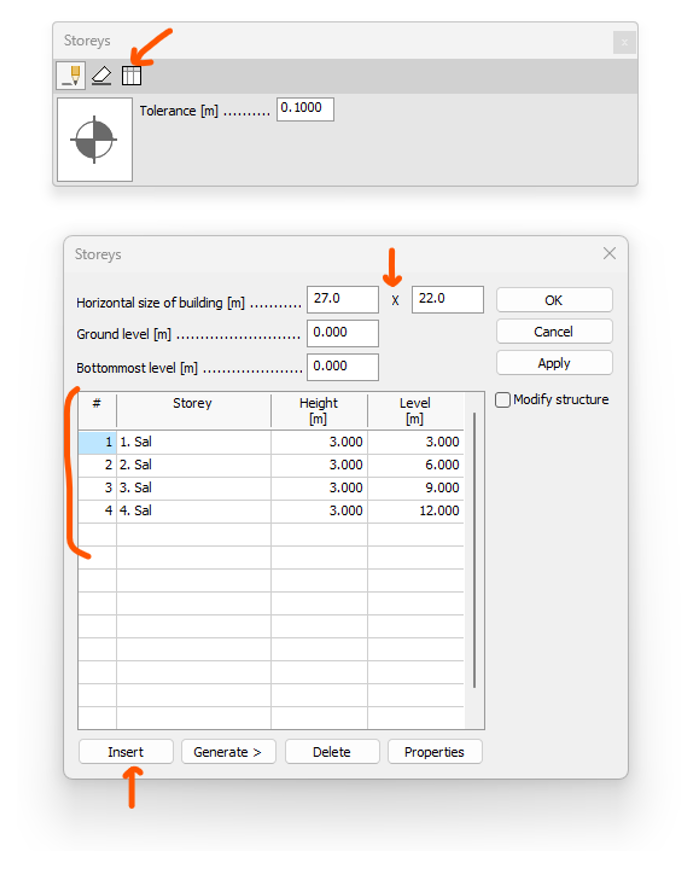691x878 pixels.
Task: Select the '2. Sal' storey cell
Action: pos(194,465)
